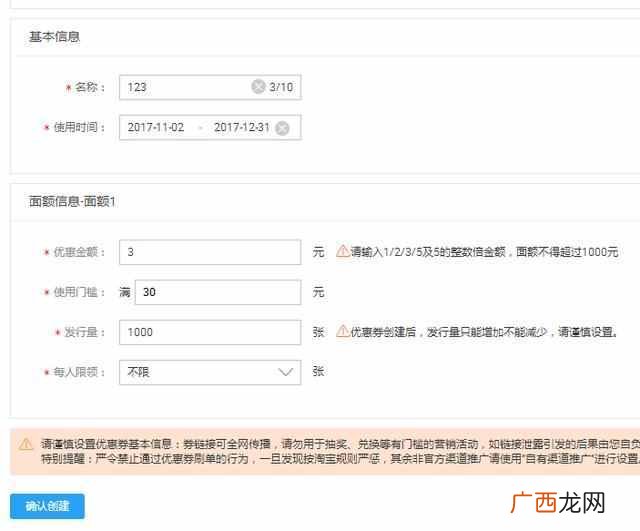This screenshot has height=531, width=640.
Task: Click the 基本信息 section heading
Action: pyautogui.click(x=54, y=37)
